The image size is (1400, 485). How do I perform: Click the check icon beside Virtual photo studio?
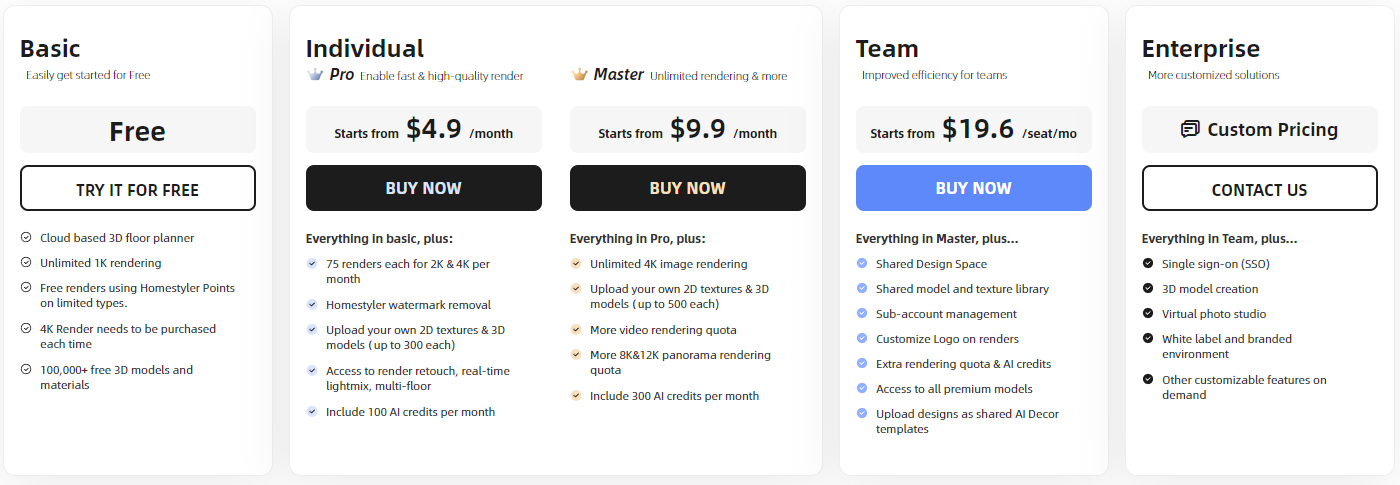click(x=1148, y=314)
